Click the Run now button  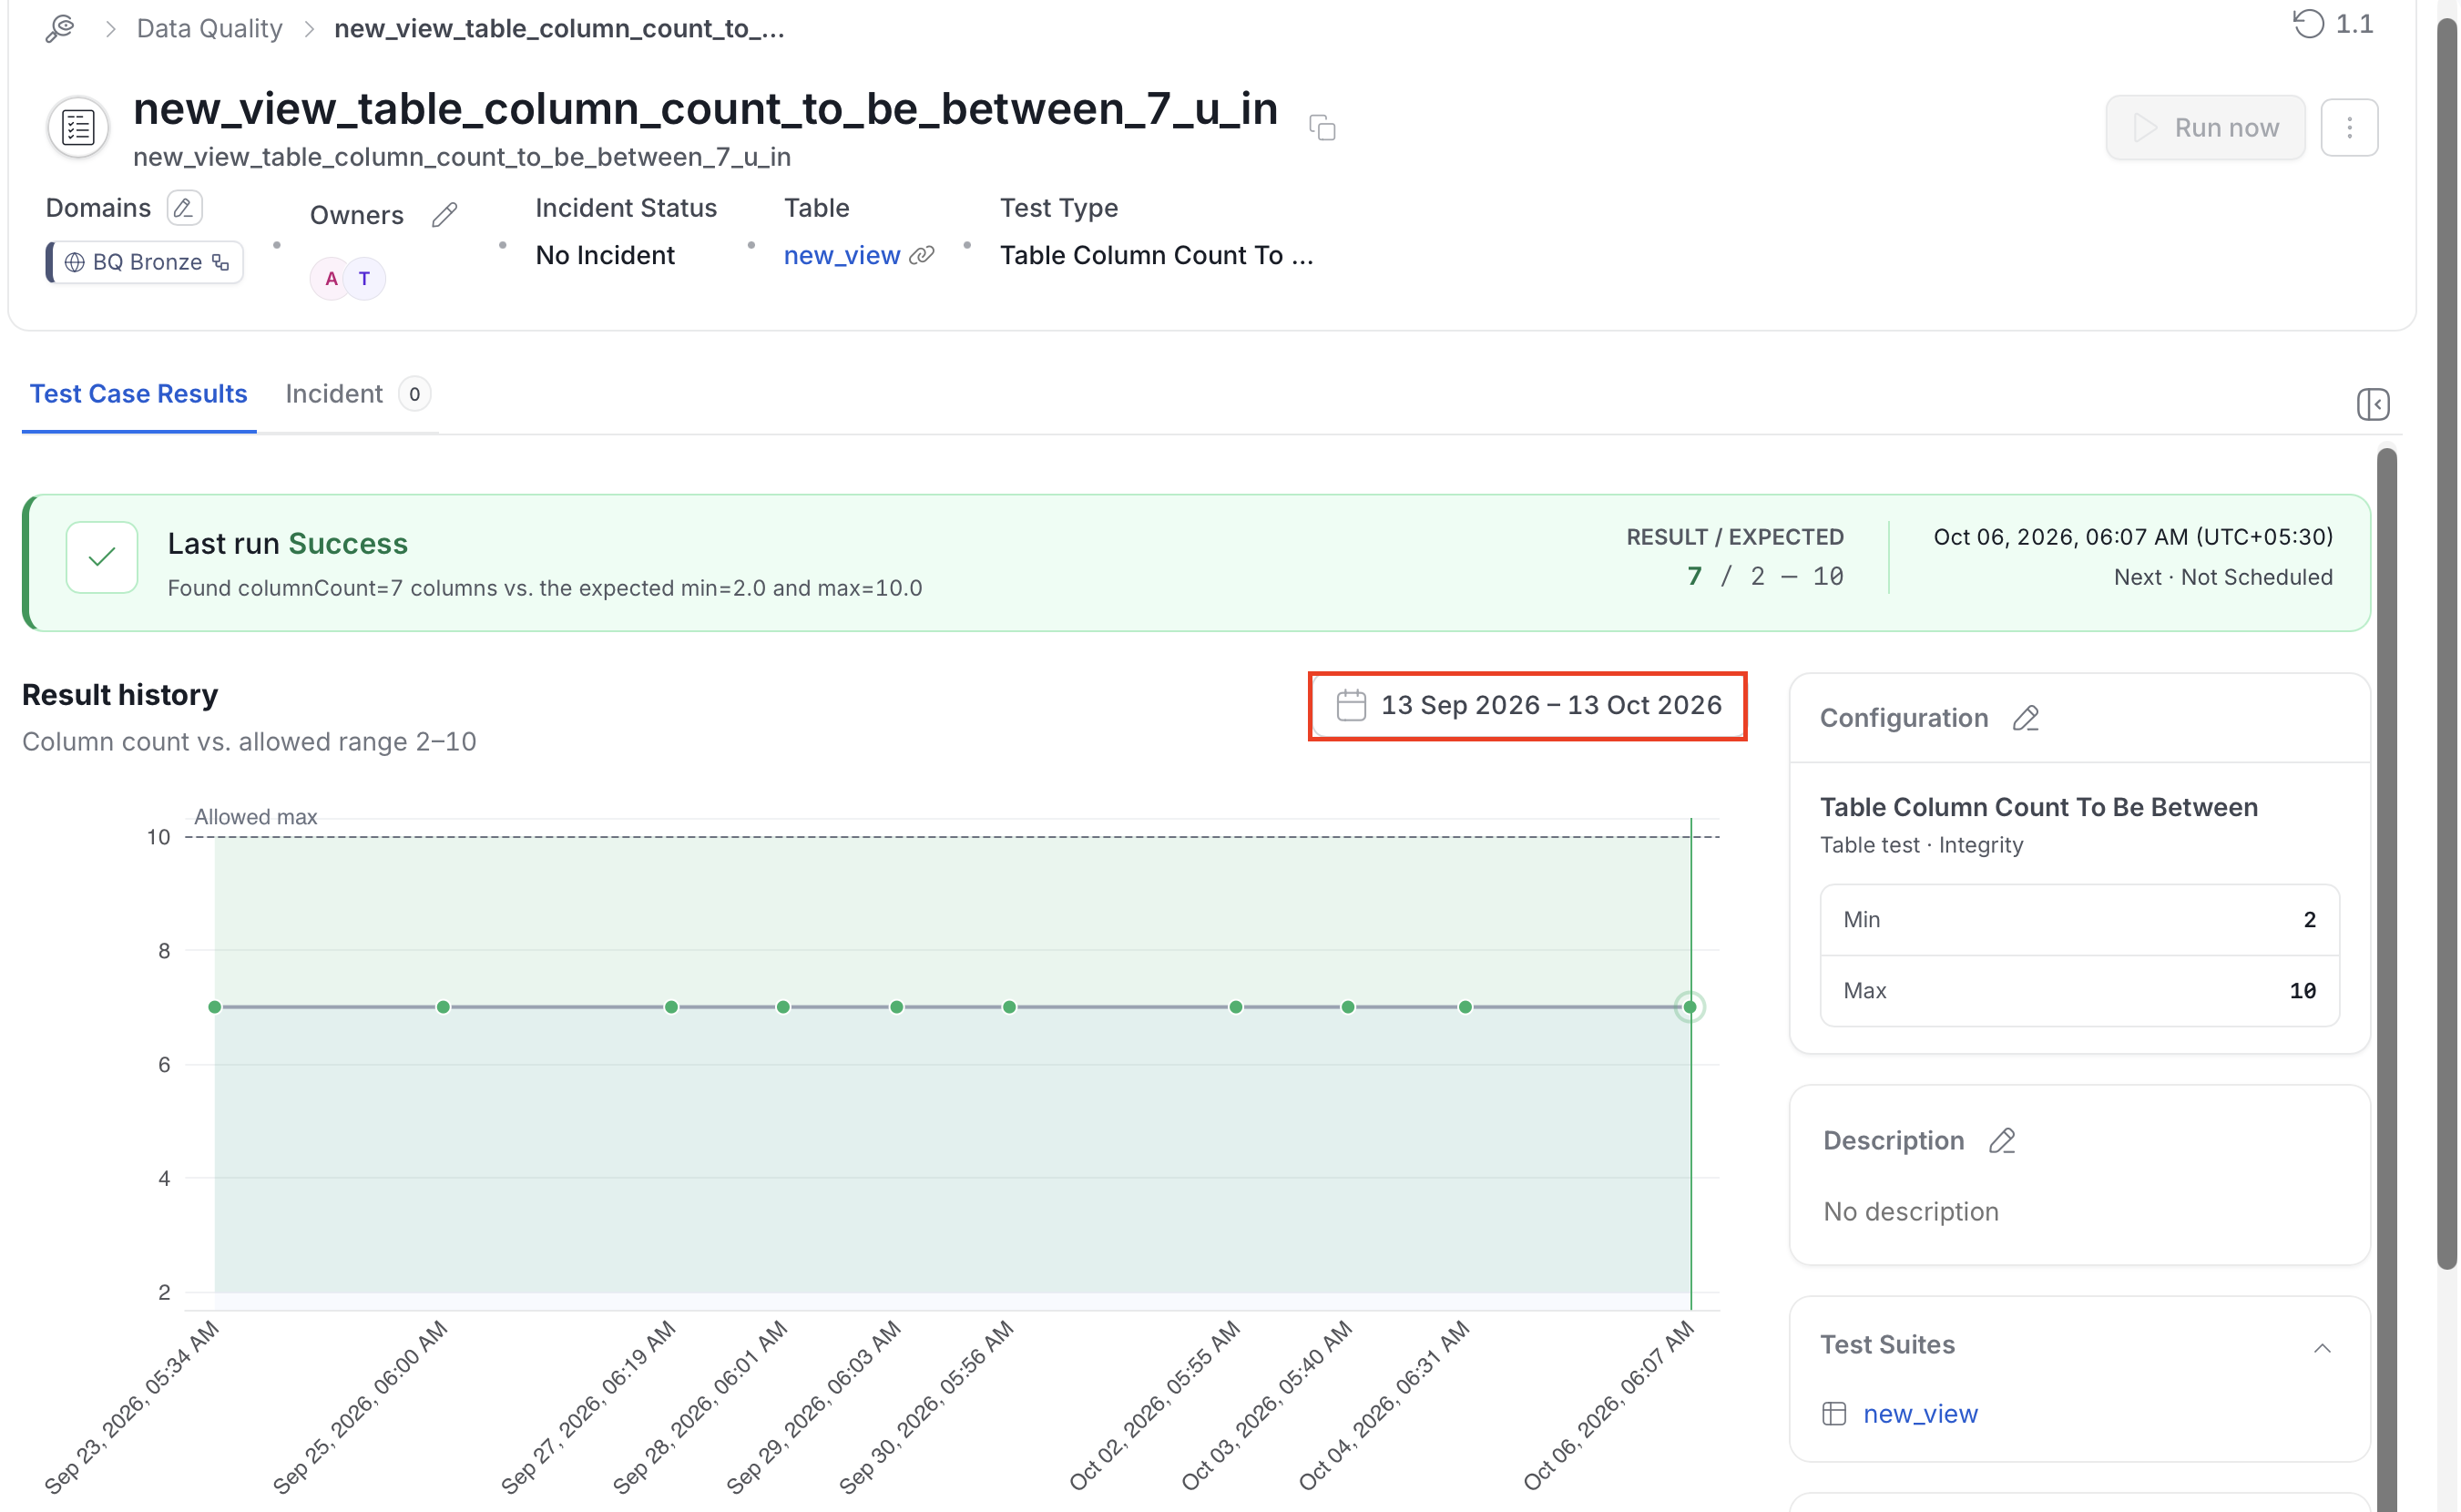[2205, 127]
